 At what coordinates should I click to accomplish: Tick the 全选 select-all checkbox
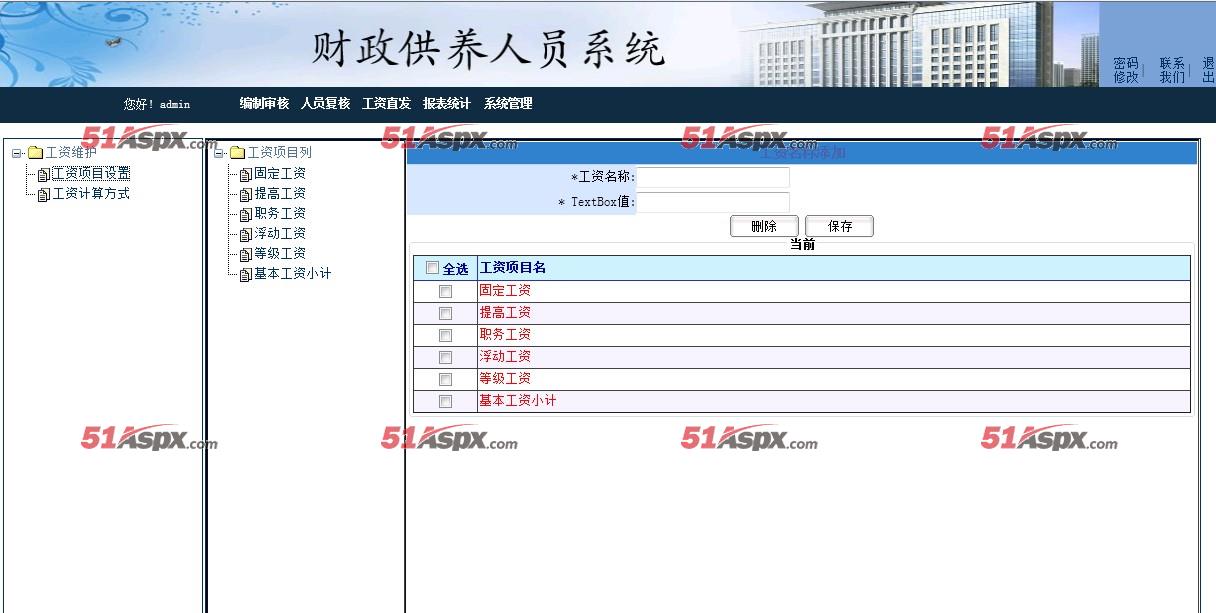click(432, 268)
